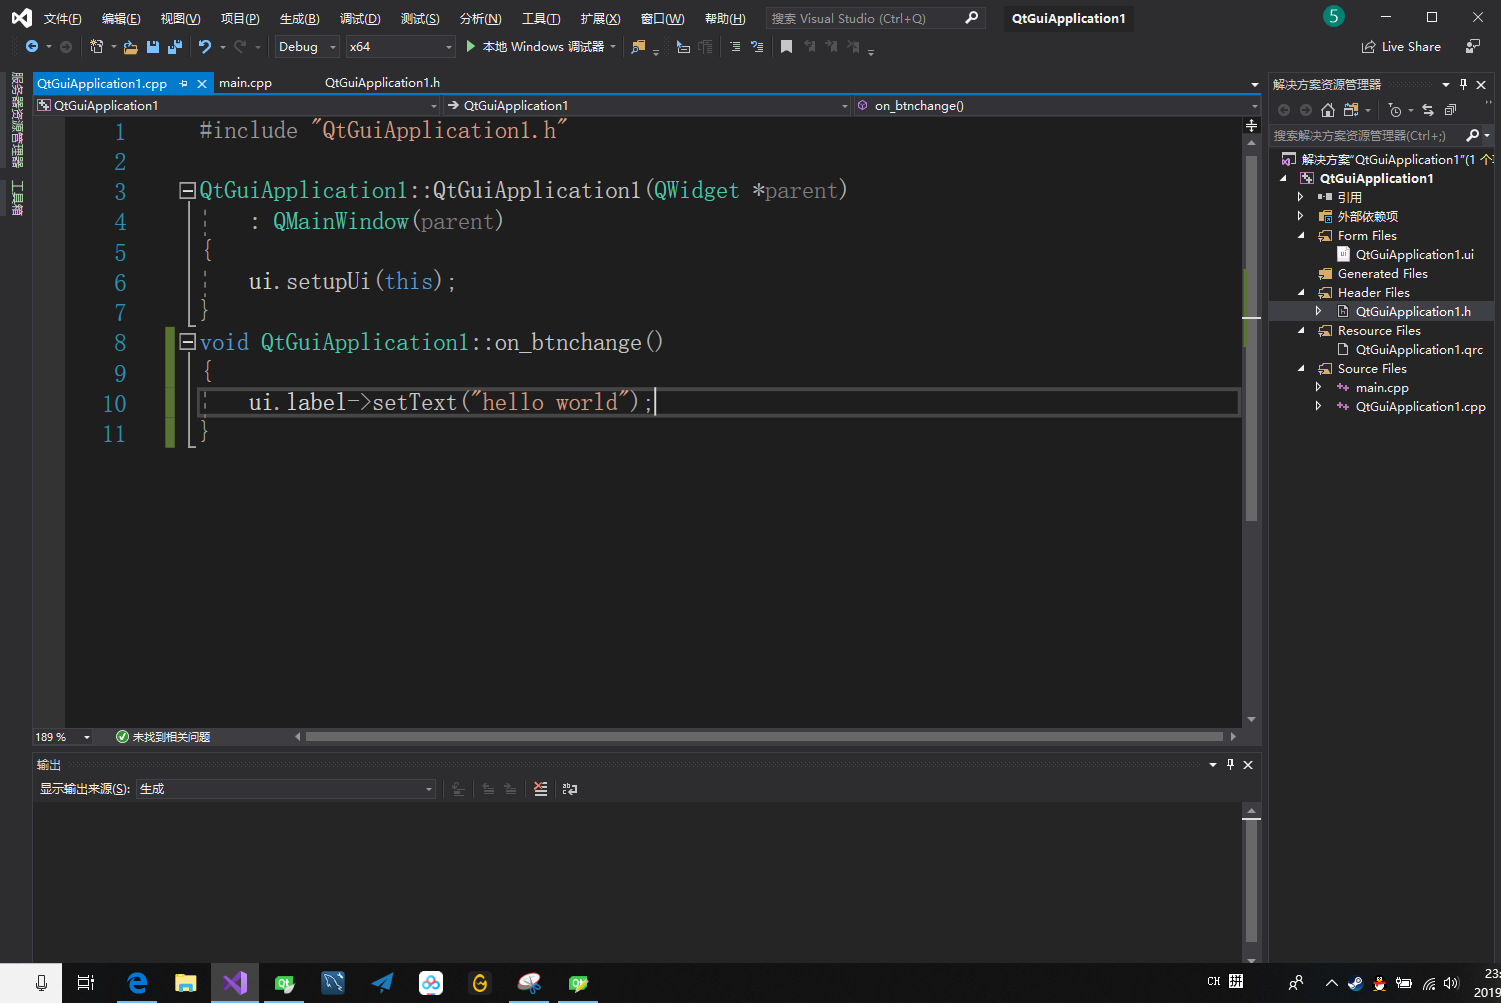Open Visual Studio from the Windows taskbar
Image resolution: width=1501 pixels, height=1003 pixels.
pyautogui.click(x=235, y=983)
